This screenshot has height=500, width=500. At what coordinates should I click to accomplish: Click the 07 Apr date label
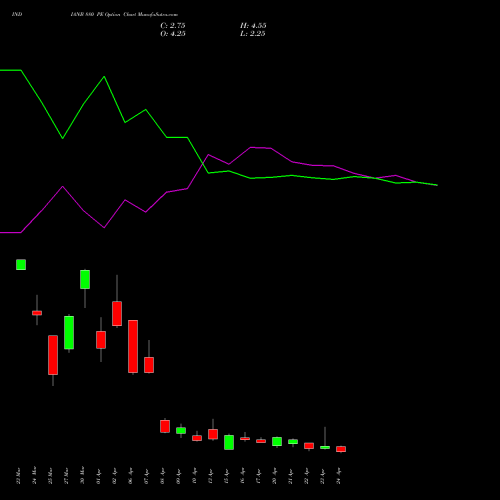pyautogui.click(x=146, y=477)
